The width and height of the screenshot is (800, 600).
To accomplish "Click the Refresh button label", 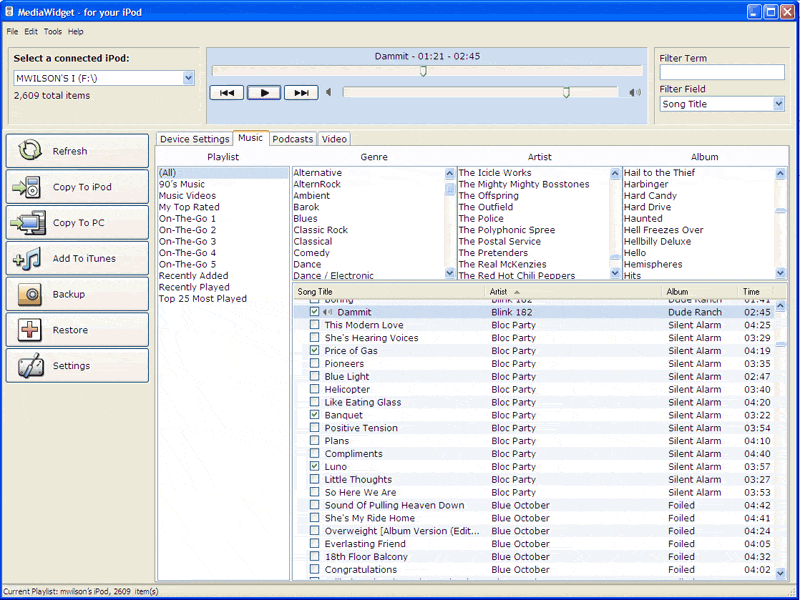I will coord(70,151).
